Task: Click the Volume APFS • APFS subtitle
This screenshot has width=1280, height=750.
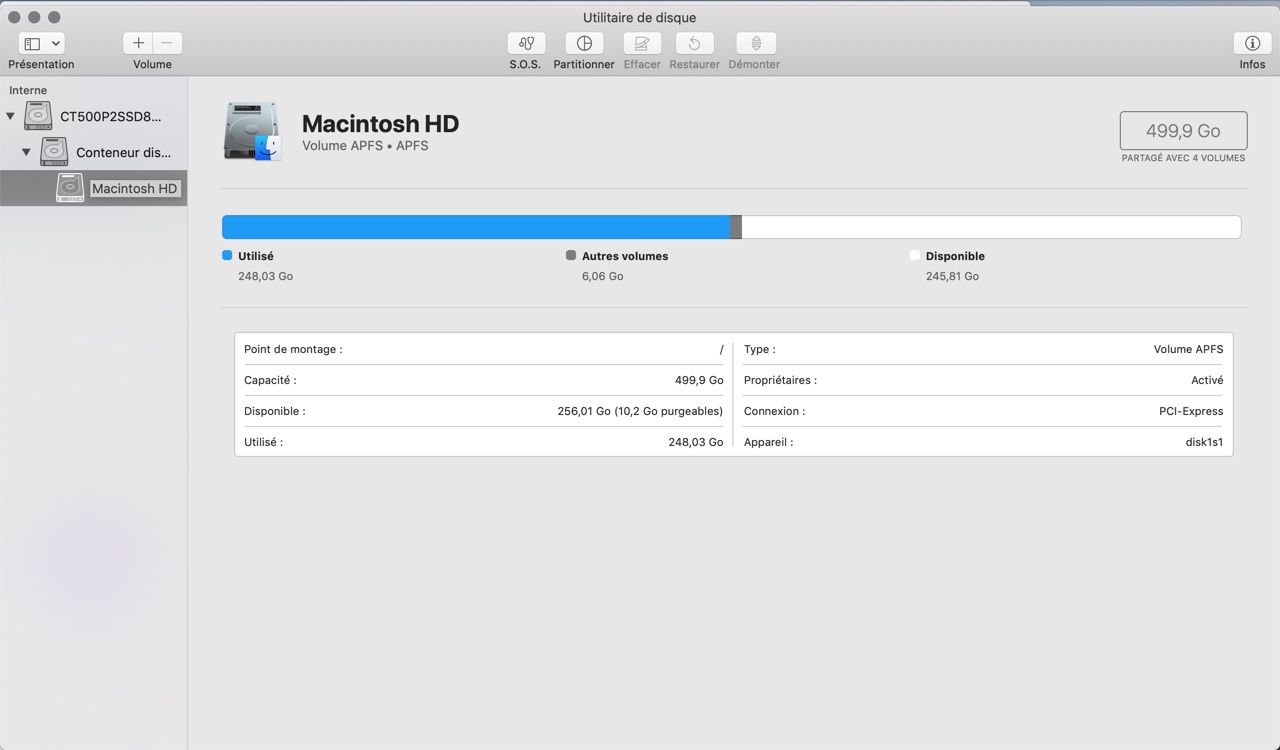Action: [x=365, y=146]
